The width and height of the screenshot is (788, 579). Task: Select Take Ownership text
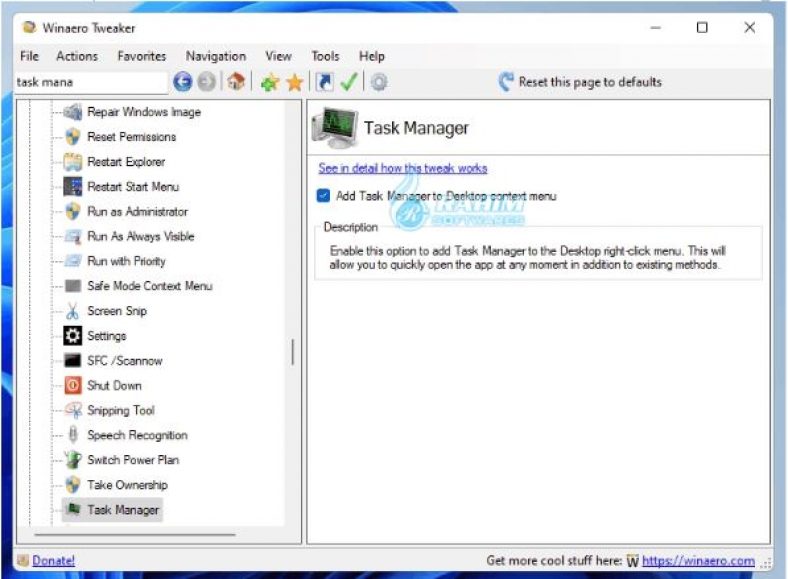tap(127, 485)
